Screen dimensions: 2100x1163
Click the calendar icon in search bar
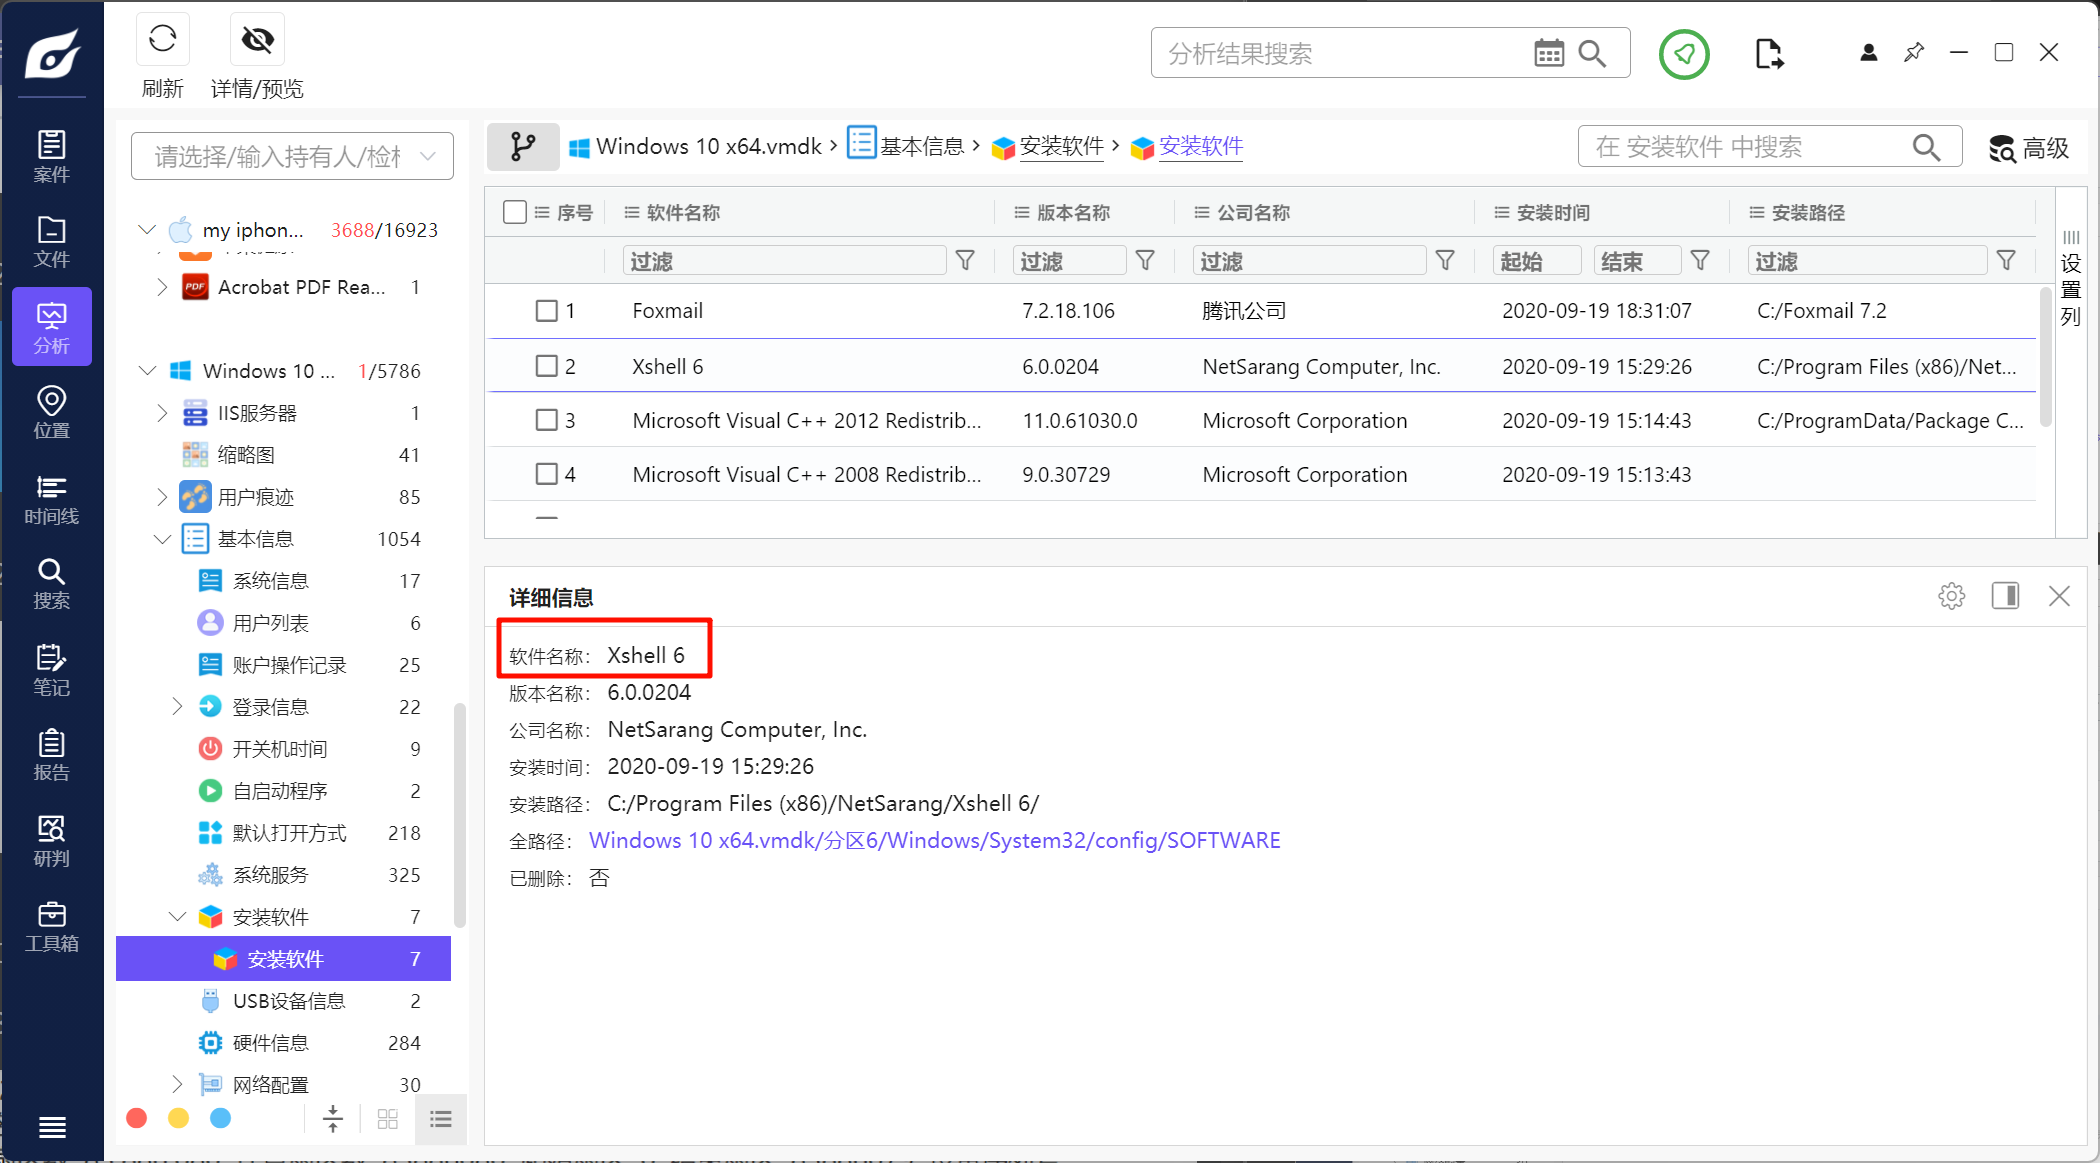click(1548, 53)
